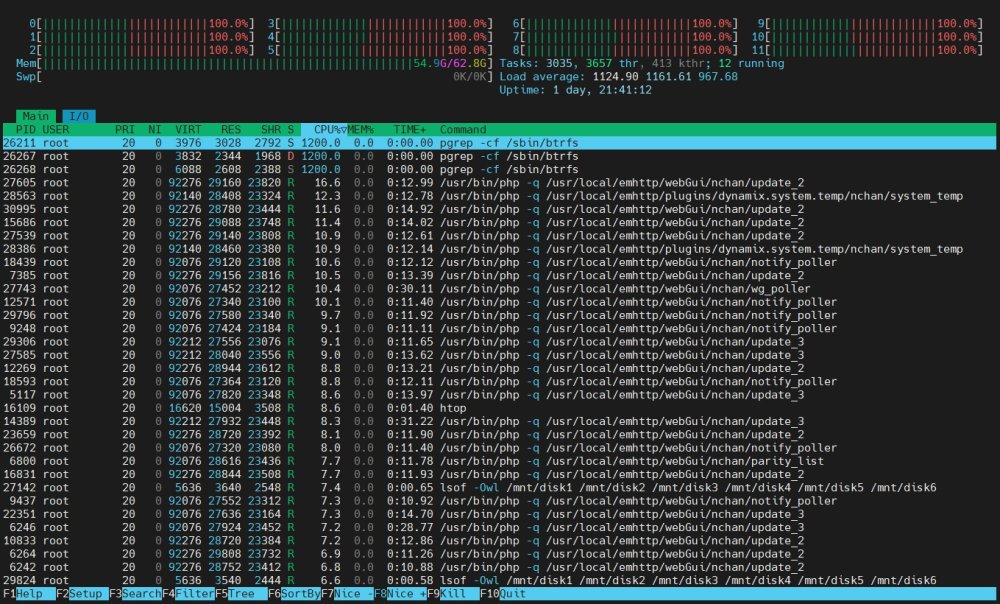The width and height of the screenshot is (1000, 604).
Task: Activate F3 Search
Action: pyautogui.click(x=135, y=594)
